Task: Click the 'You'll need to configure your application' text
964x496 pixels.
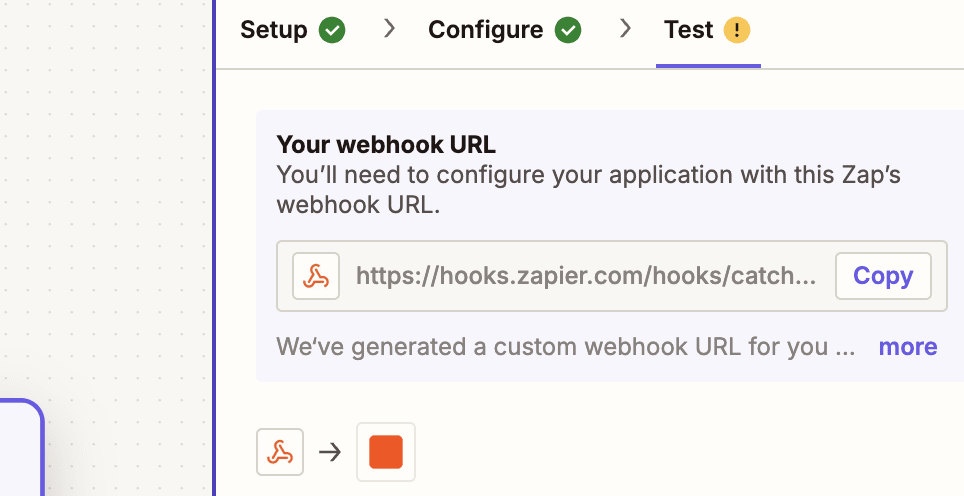Action: (588, 189)
